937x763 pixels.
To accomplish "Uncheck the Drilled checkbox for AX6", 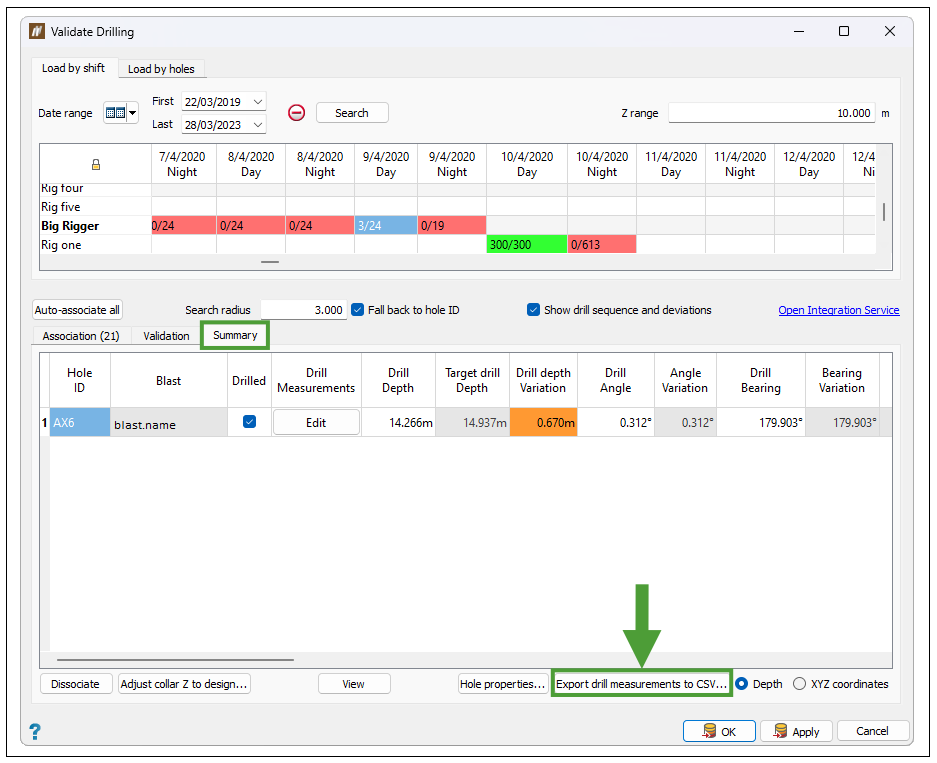I will tap(249, 422).
